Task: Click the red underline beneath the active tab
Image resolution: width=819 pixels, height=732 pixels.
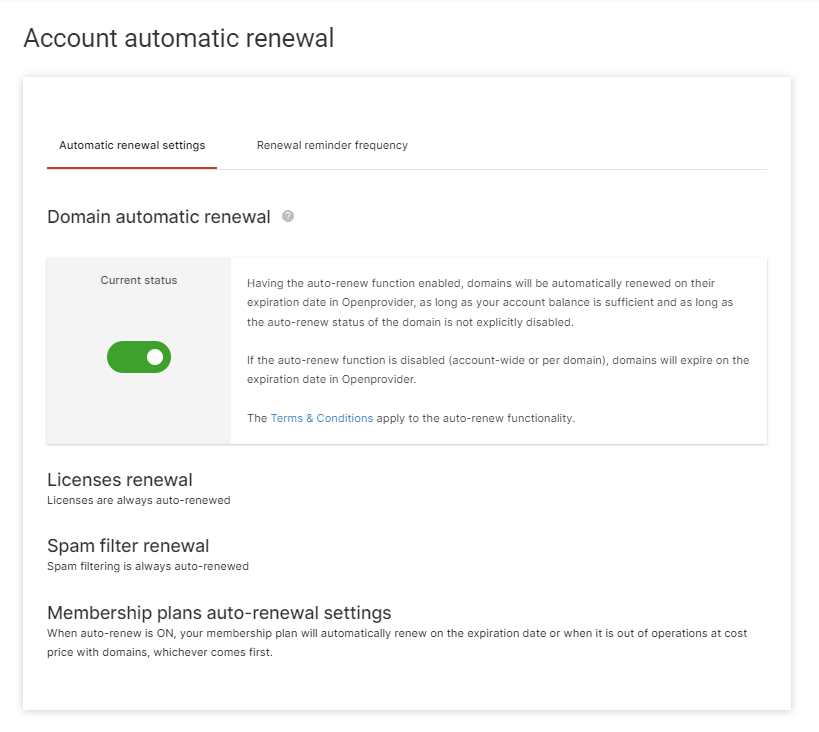Action: (x=132, y=168)
